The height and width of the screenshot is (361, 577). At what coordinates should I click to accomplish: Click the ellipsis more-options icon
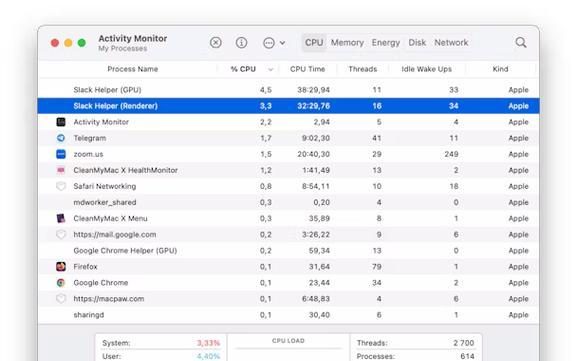(x=269, y=43)
